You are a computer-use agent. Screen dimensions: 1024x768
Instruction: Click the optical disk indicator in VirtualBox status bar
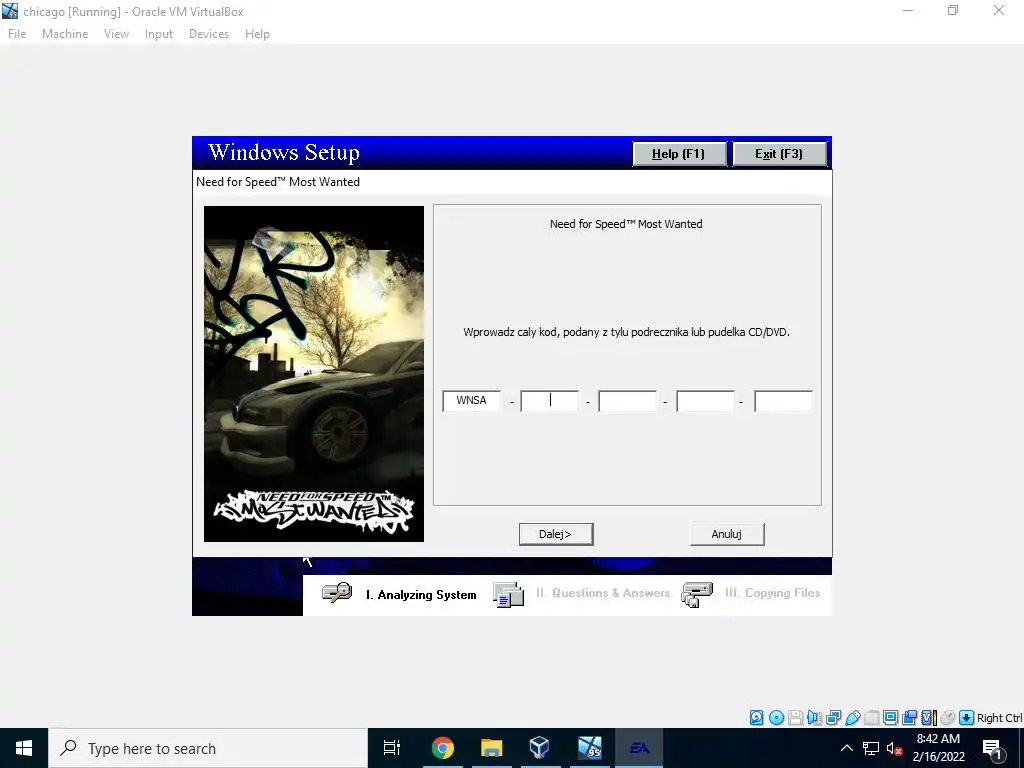[x=776, y=718]
